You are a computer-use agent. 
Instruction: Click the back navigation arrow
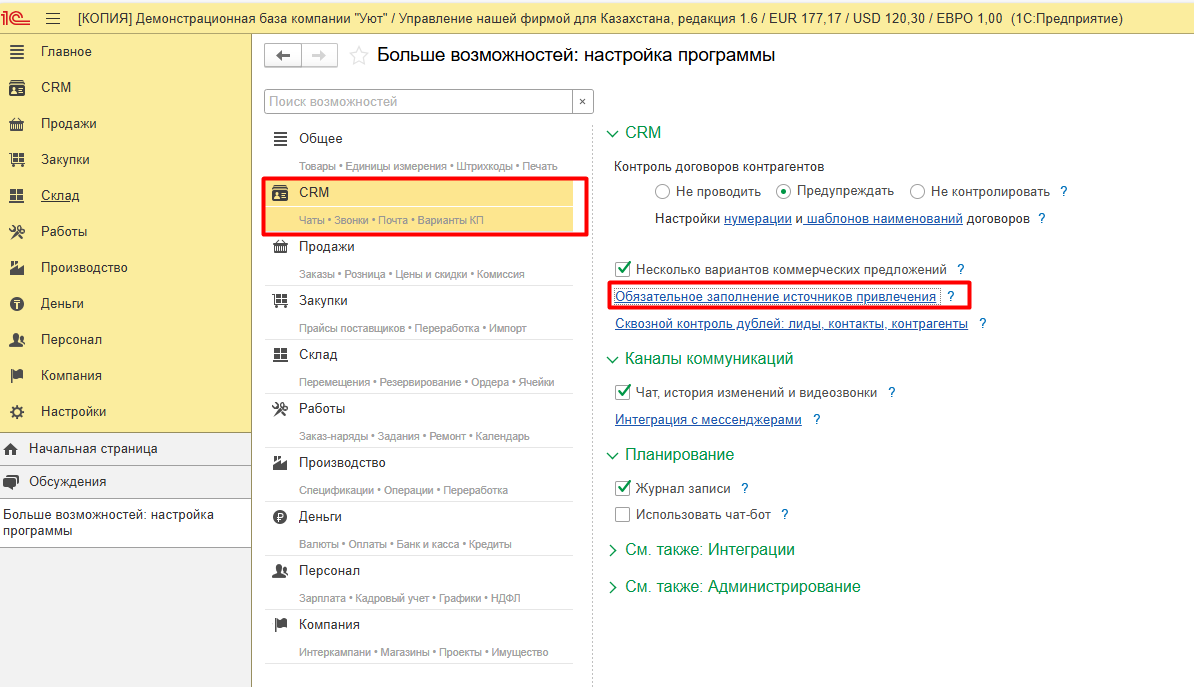pyautogui.click(x=283, y=56)
